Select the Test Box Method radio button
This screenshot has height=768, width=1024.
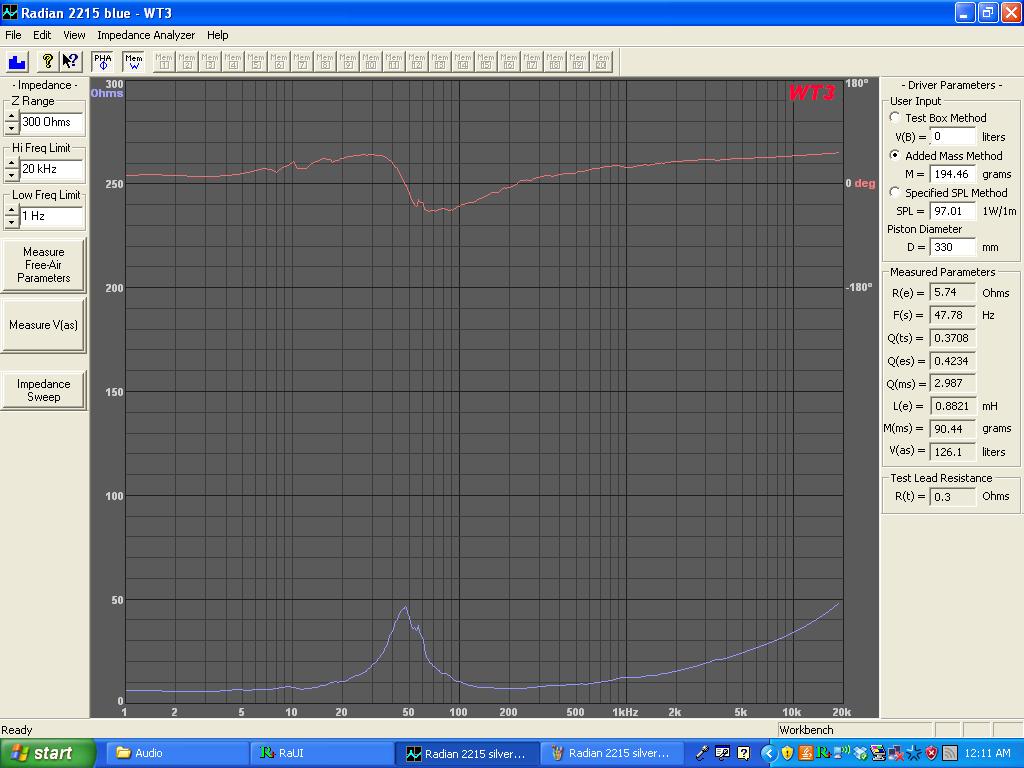pos(895,118)
